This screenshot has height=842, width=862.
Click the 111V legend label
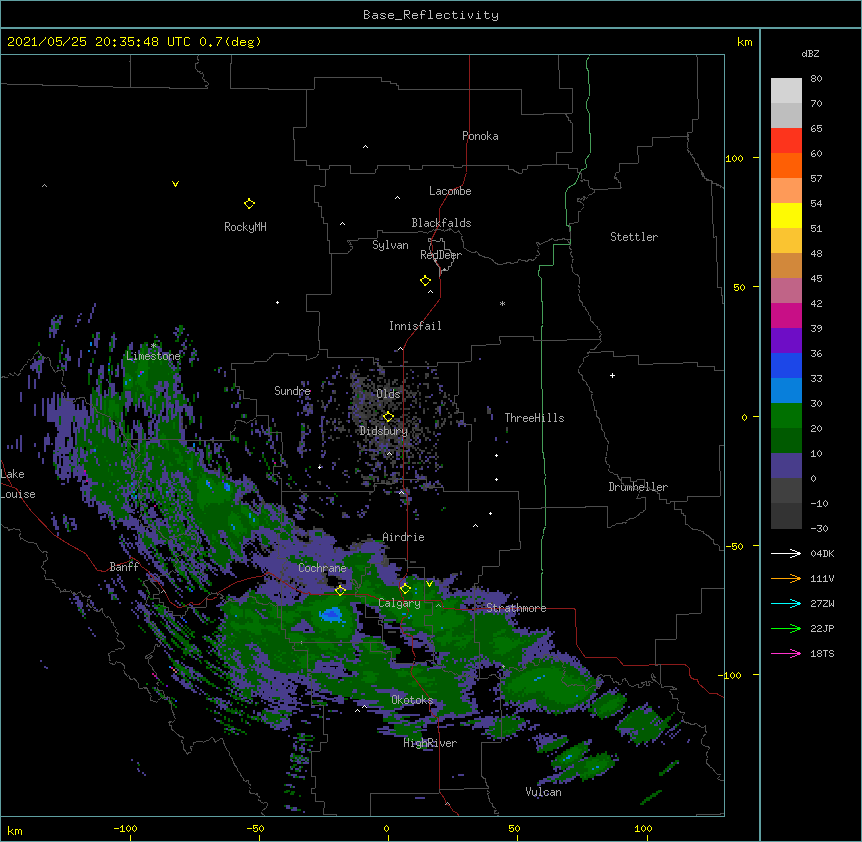point(822,578)
